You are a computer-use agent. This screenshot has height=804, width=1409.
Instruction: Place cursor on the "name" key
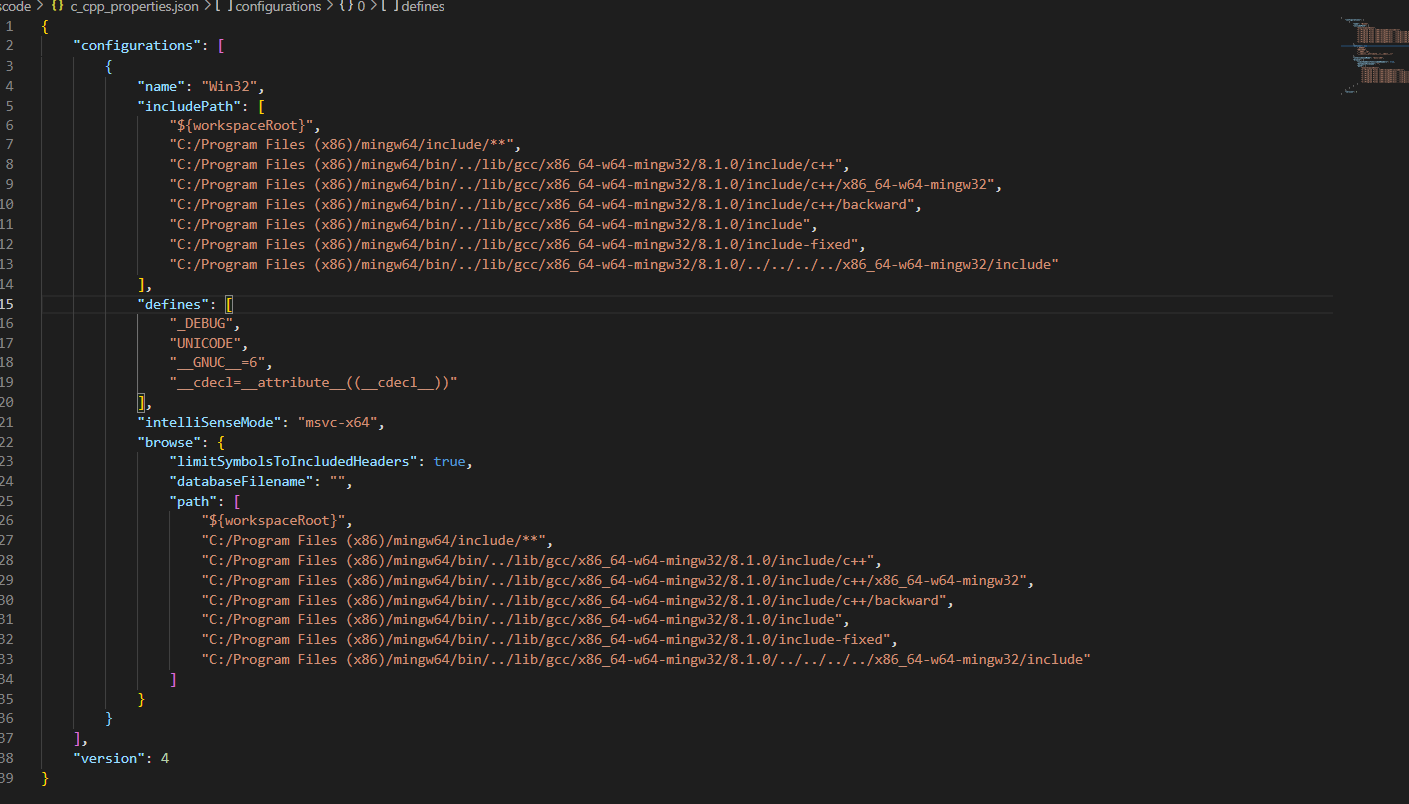(161, 85)
